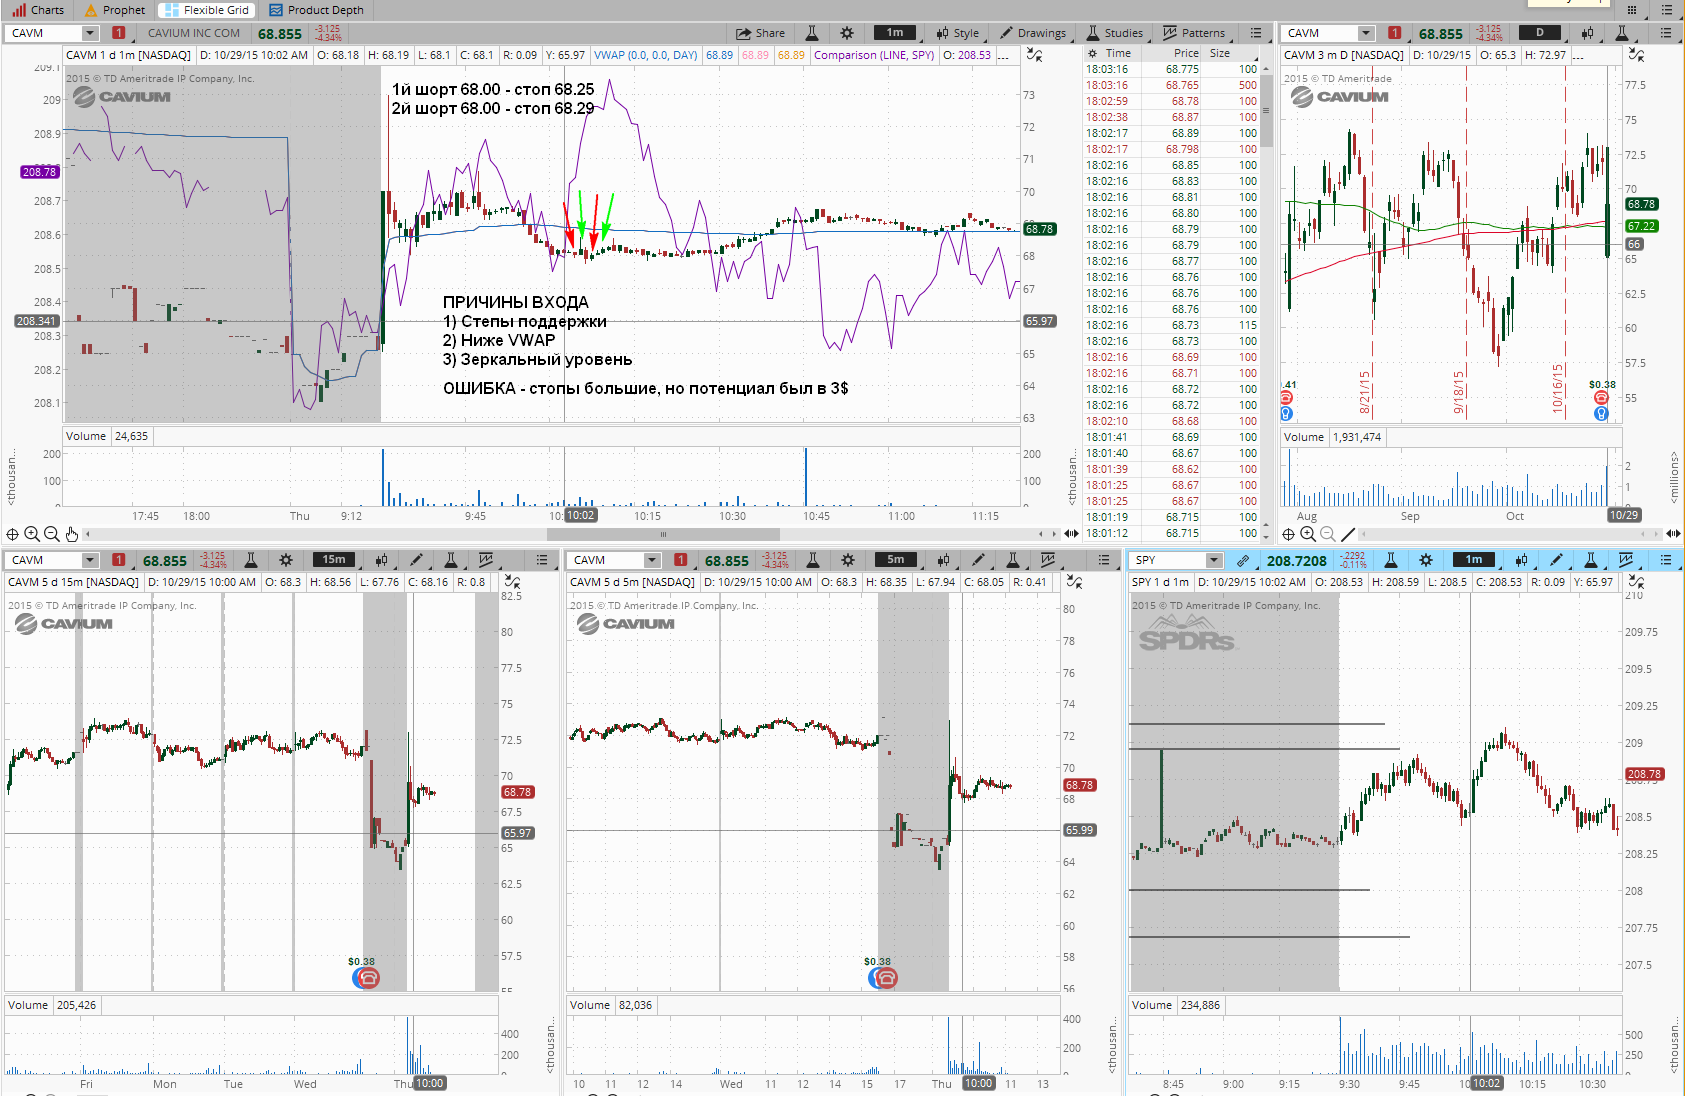The height and width of the screenshot is (1096, 1685).
Task: Select the pan hand tool
Action: click(72, 534)
